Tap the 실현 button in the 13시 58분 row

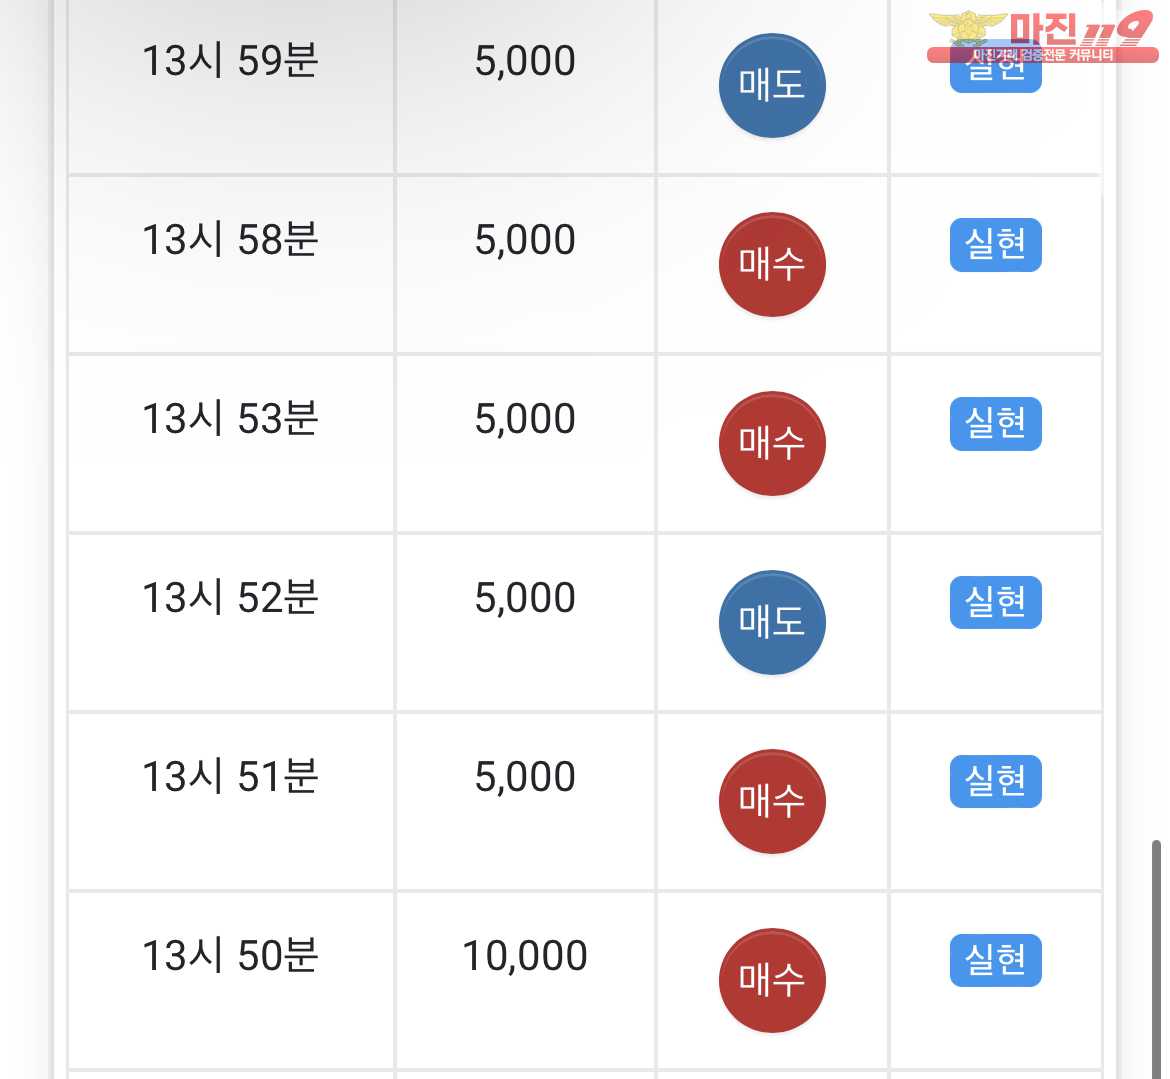coord(995,245)
